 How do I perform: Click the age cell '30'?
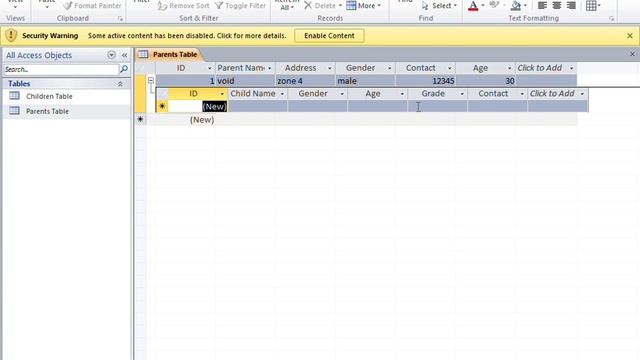click(485, 81)
